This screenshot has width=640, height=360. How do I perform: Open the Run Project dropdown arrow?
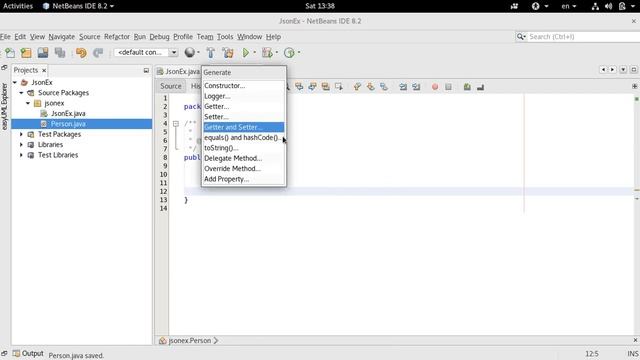tap(255, 53)
